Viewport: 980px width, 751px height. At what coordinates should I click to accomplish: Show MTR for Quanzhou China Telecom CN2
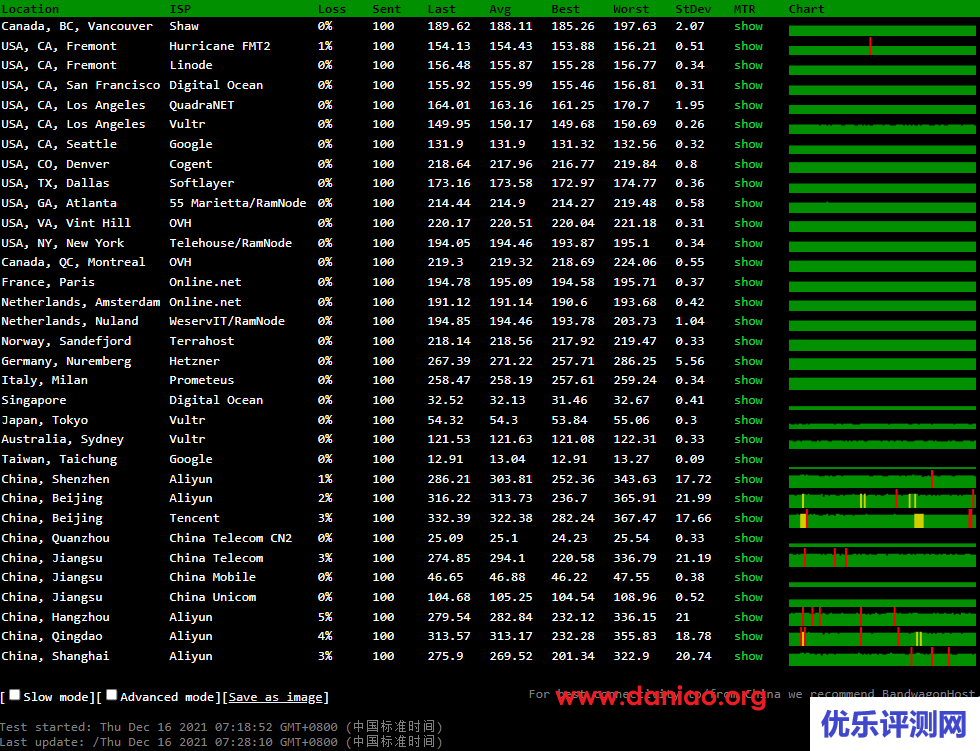pyautogui.click(x=748, y=538)
